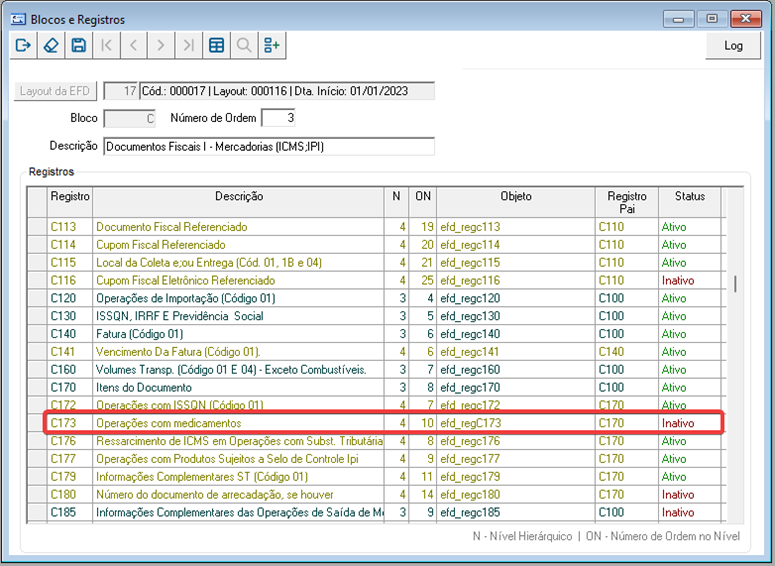
Task: Go to next record arrow
Action: [160, 45]
